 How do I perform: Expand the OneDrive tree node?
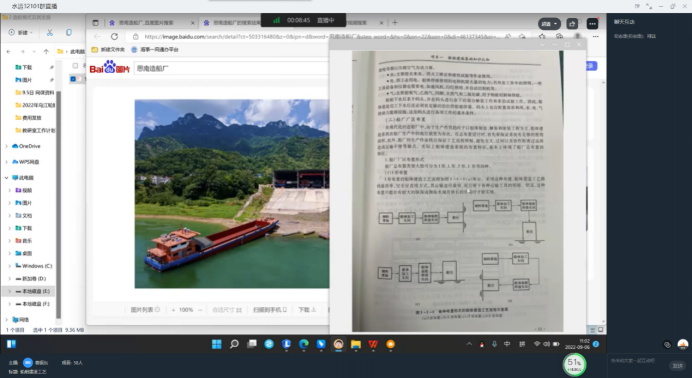tap(7, 146)
